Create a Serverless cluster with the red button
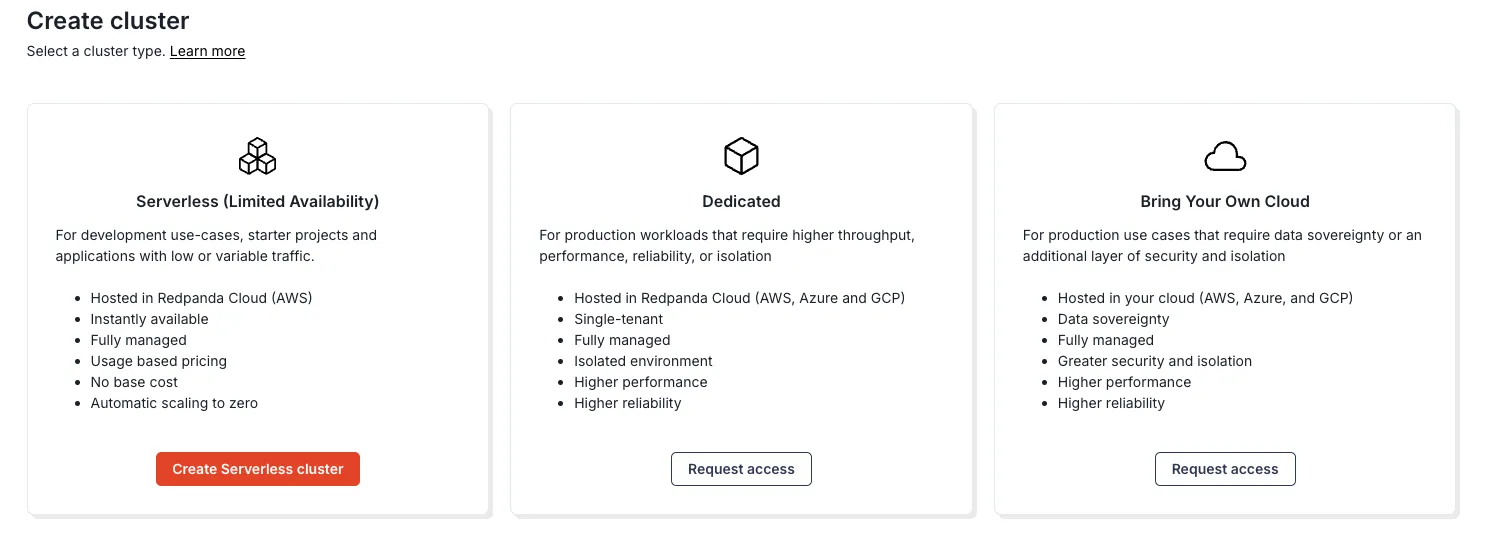 [258, 469]
